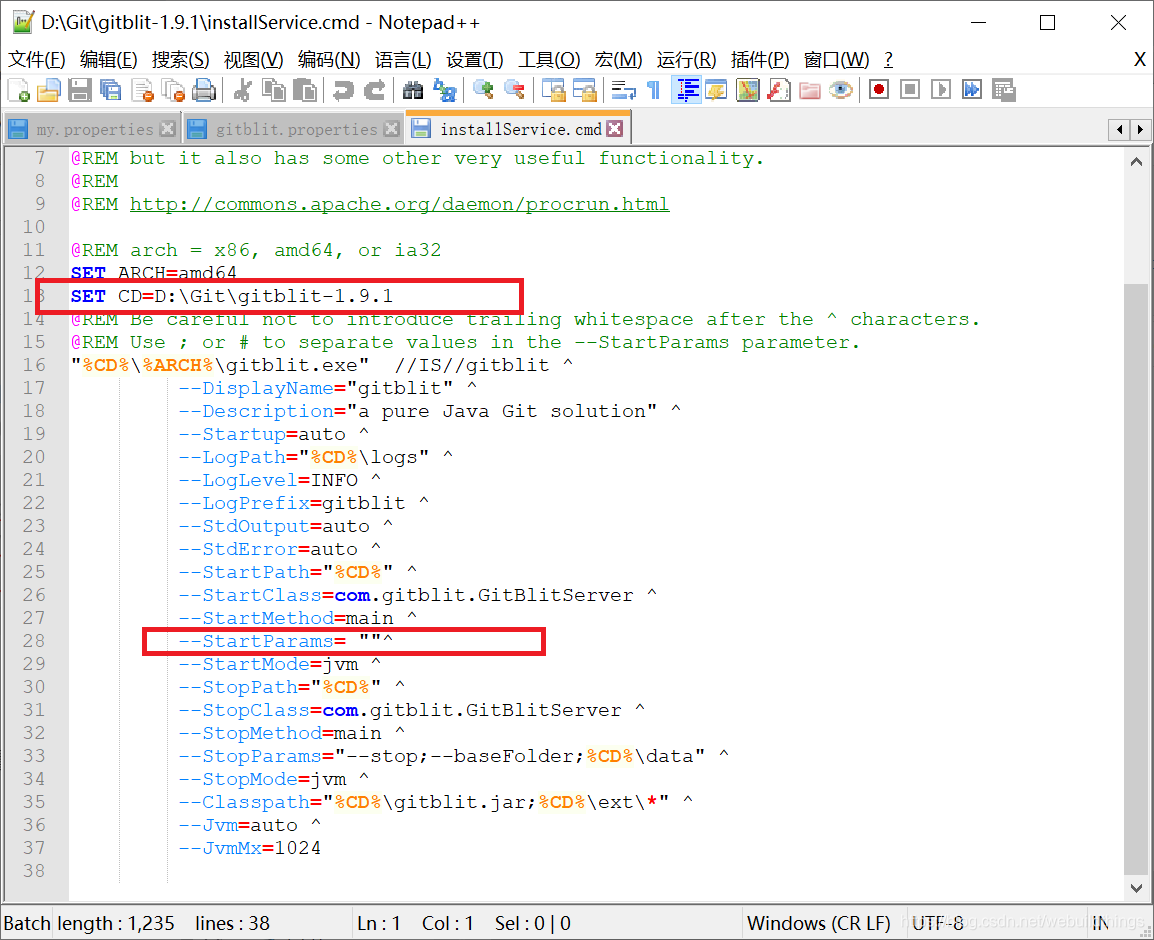Viewport: 1154px width, 940px height.
Task: Save all open files
Action: 110,90
